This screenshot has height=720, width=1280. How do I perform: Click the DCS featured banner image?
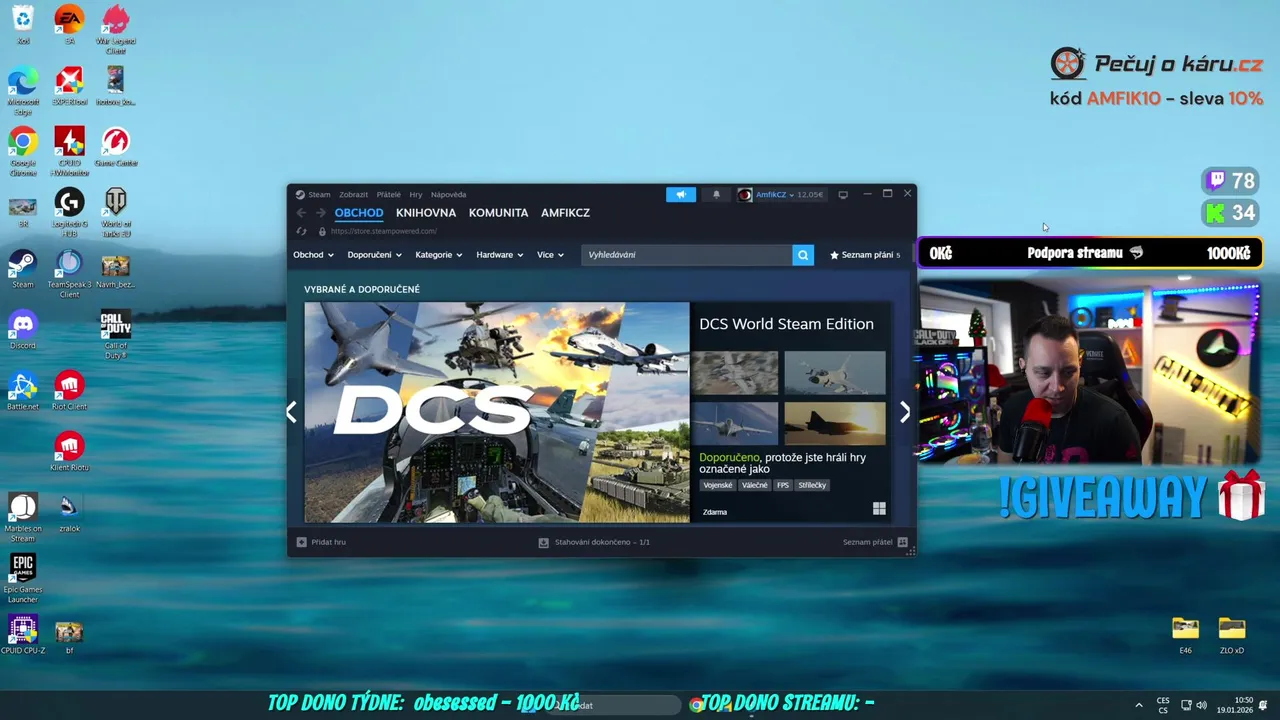coord(497,412)
